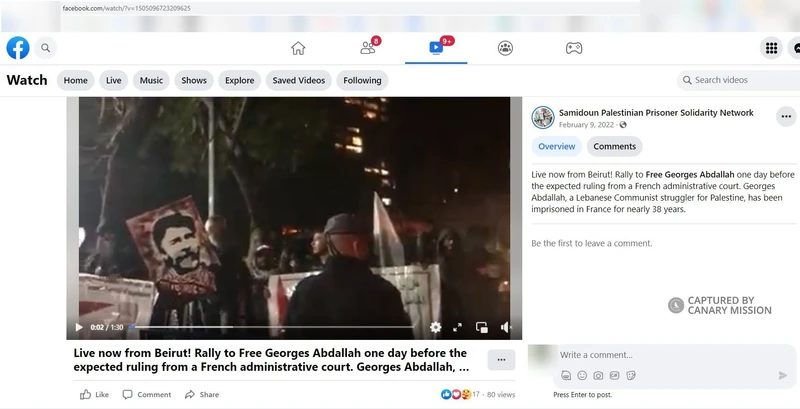Toggle picture-in-picture mini player
This screenshot has height=409, width=800.
coord(482,327)
